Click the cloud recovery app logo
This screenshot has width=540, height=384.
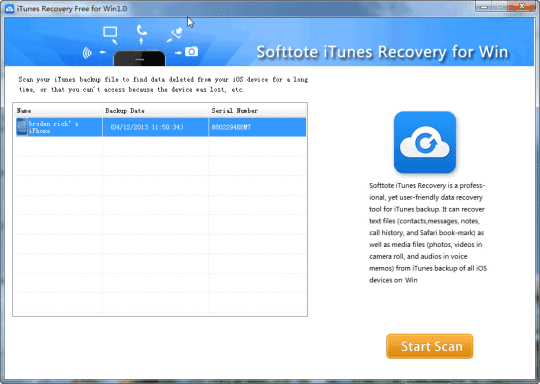(x=425, y=142)
